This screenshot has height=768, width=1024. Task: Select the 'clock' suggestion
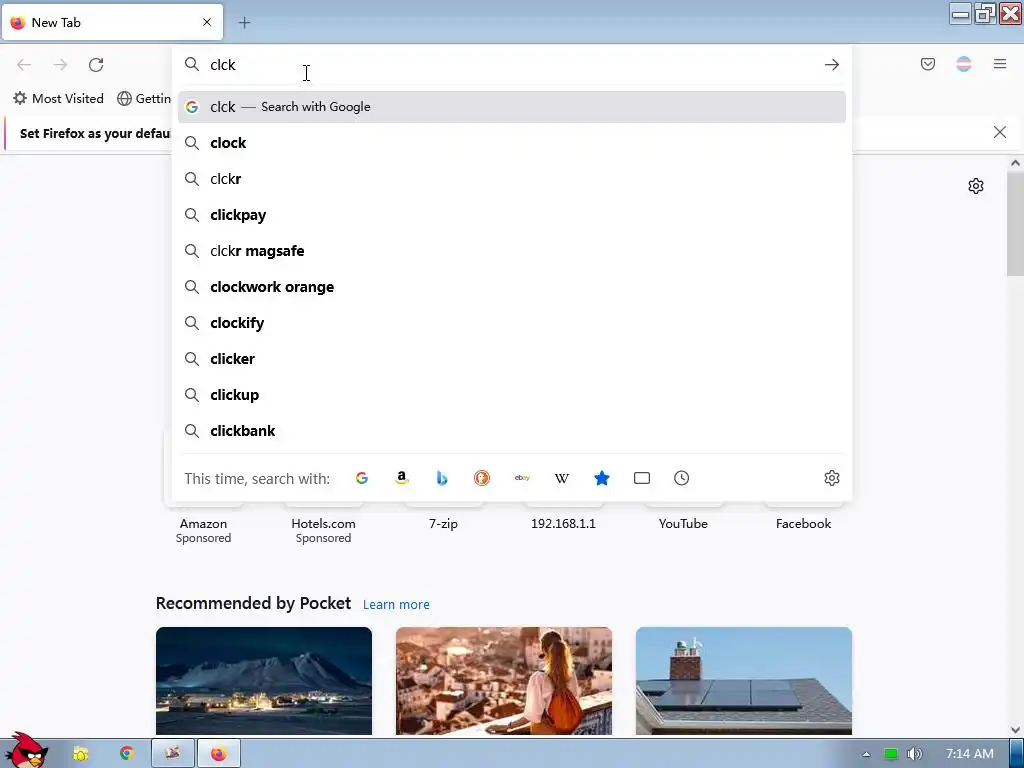click(512, 143)
